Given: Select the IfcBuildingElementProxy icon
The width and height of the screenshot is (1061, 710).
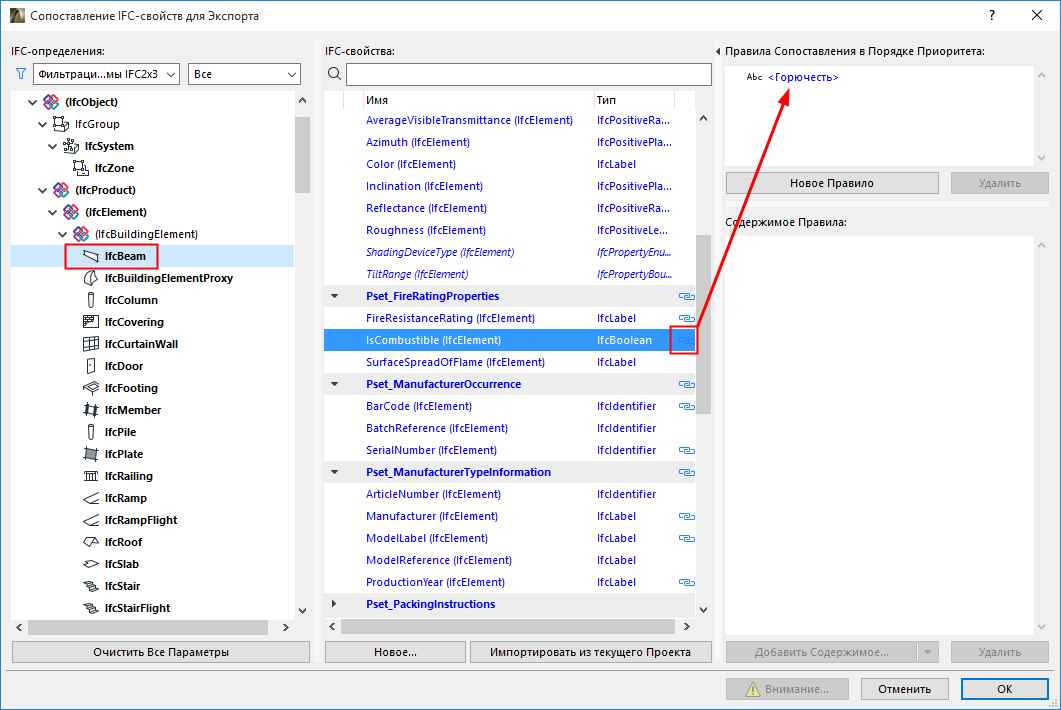Looking at the screenshot, I should (x=91, y=278).
